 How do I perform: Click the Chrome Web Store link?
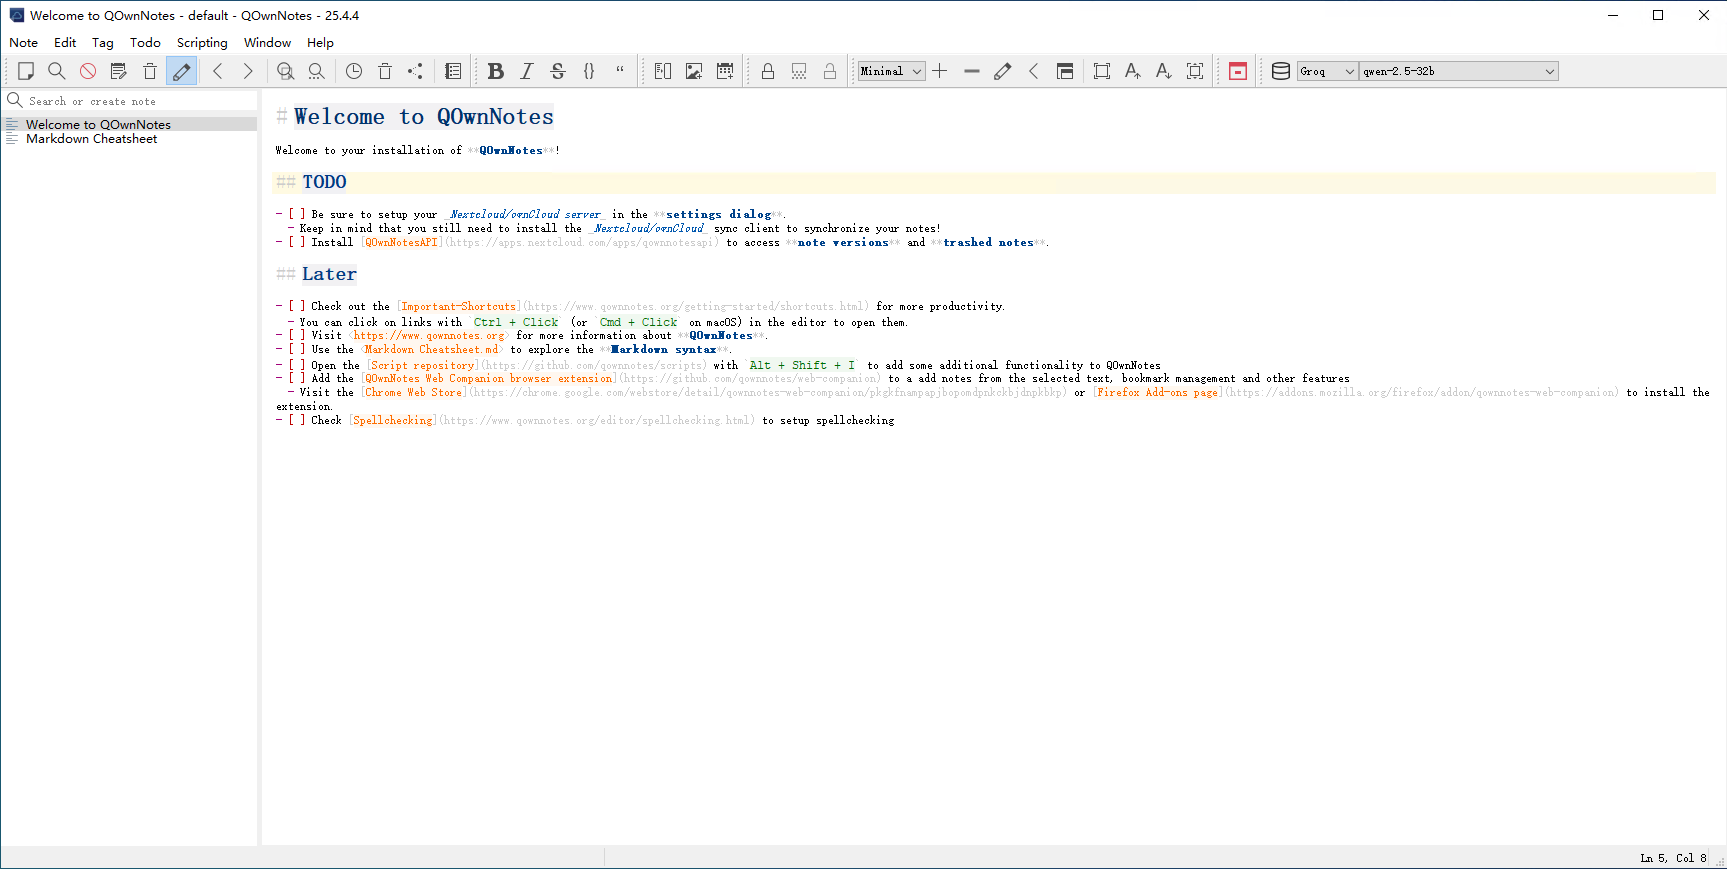(x=414, y=392)
